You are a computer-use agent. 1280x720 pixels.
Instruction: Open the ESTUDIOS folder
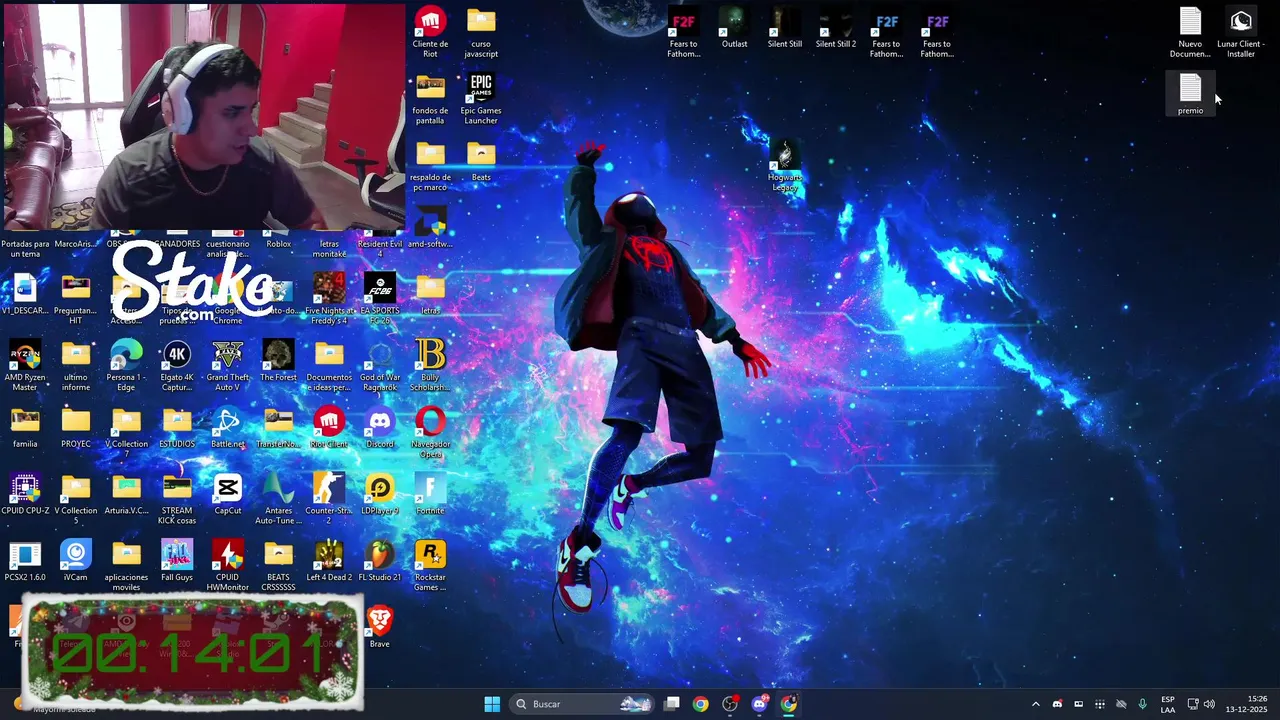[177, 428]
